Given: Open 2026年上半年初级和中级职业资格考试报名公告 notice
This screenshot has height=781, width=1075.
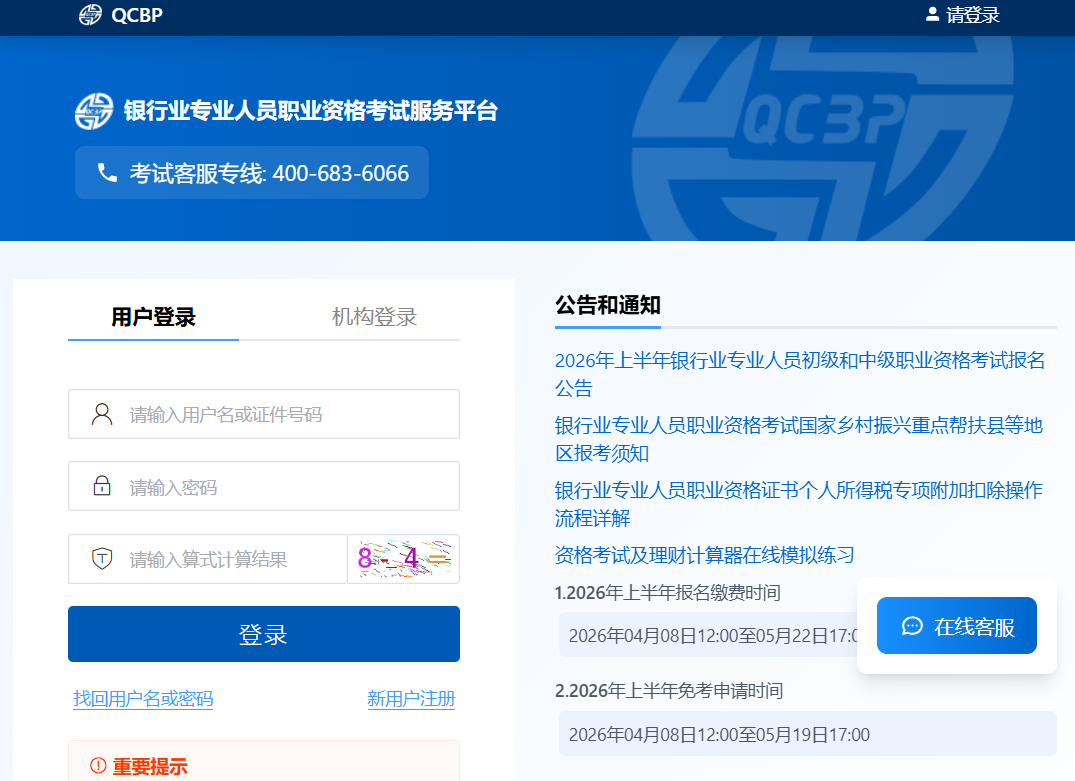Looking at the screenshot, I should [x=799, y=374].
